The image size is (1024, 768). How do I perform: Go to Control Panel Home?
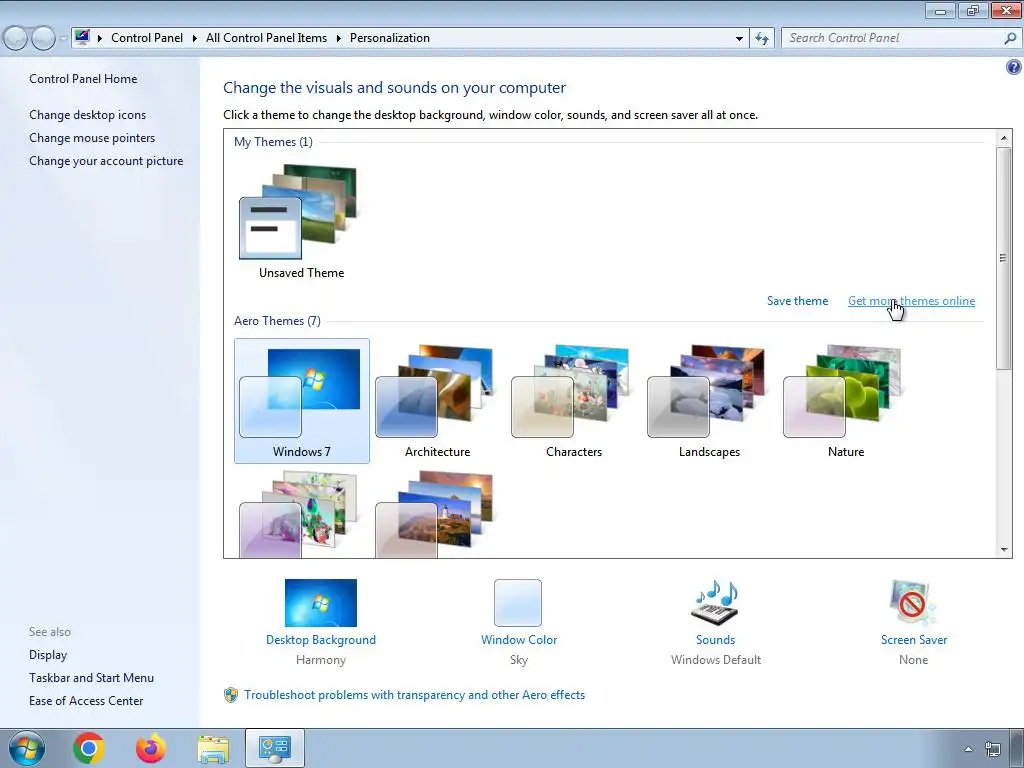click(83, 79)
